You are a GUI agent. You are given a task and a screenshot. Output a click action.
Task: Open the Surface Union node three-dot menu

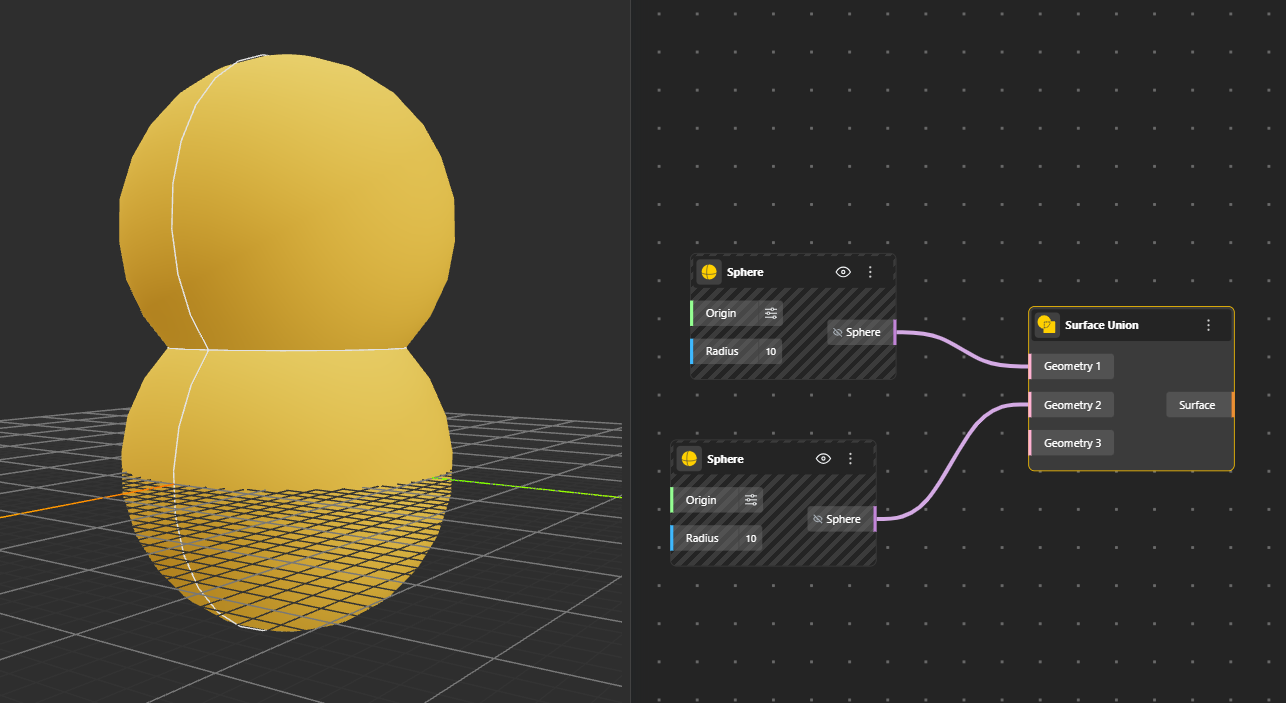[x=1208, y=325]
